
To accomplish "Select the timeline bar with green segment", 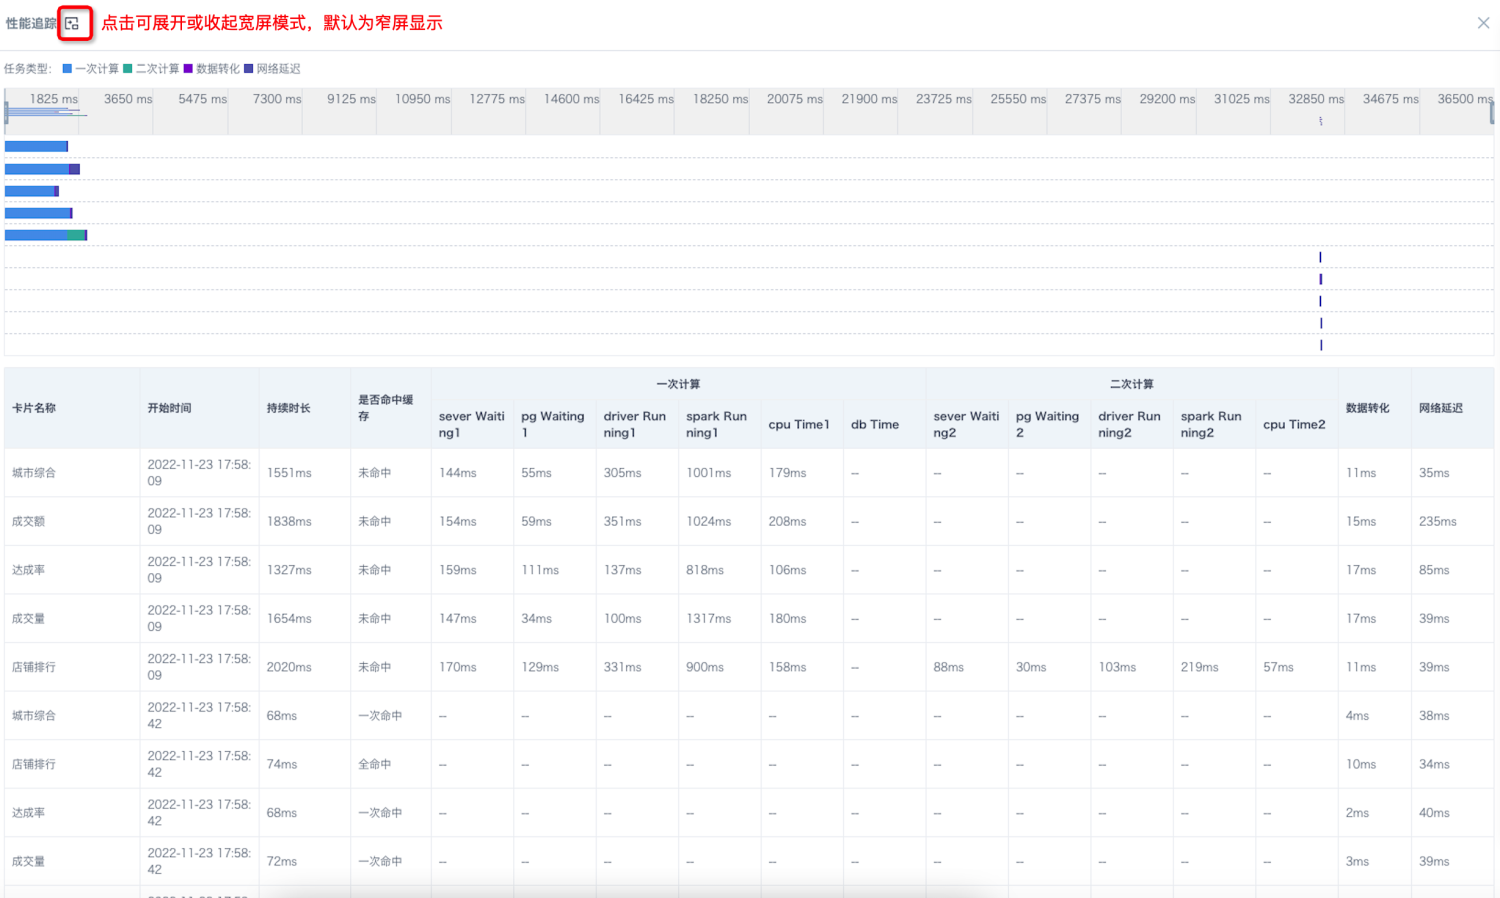I will (46, 235).
